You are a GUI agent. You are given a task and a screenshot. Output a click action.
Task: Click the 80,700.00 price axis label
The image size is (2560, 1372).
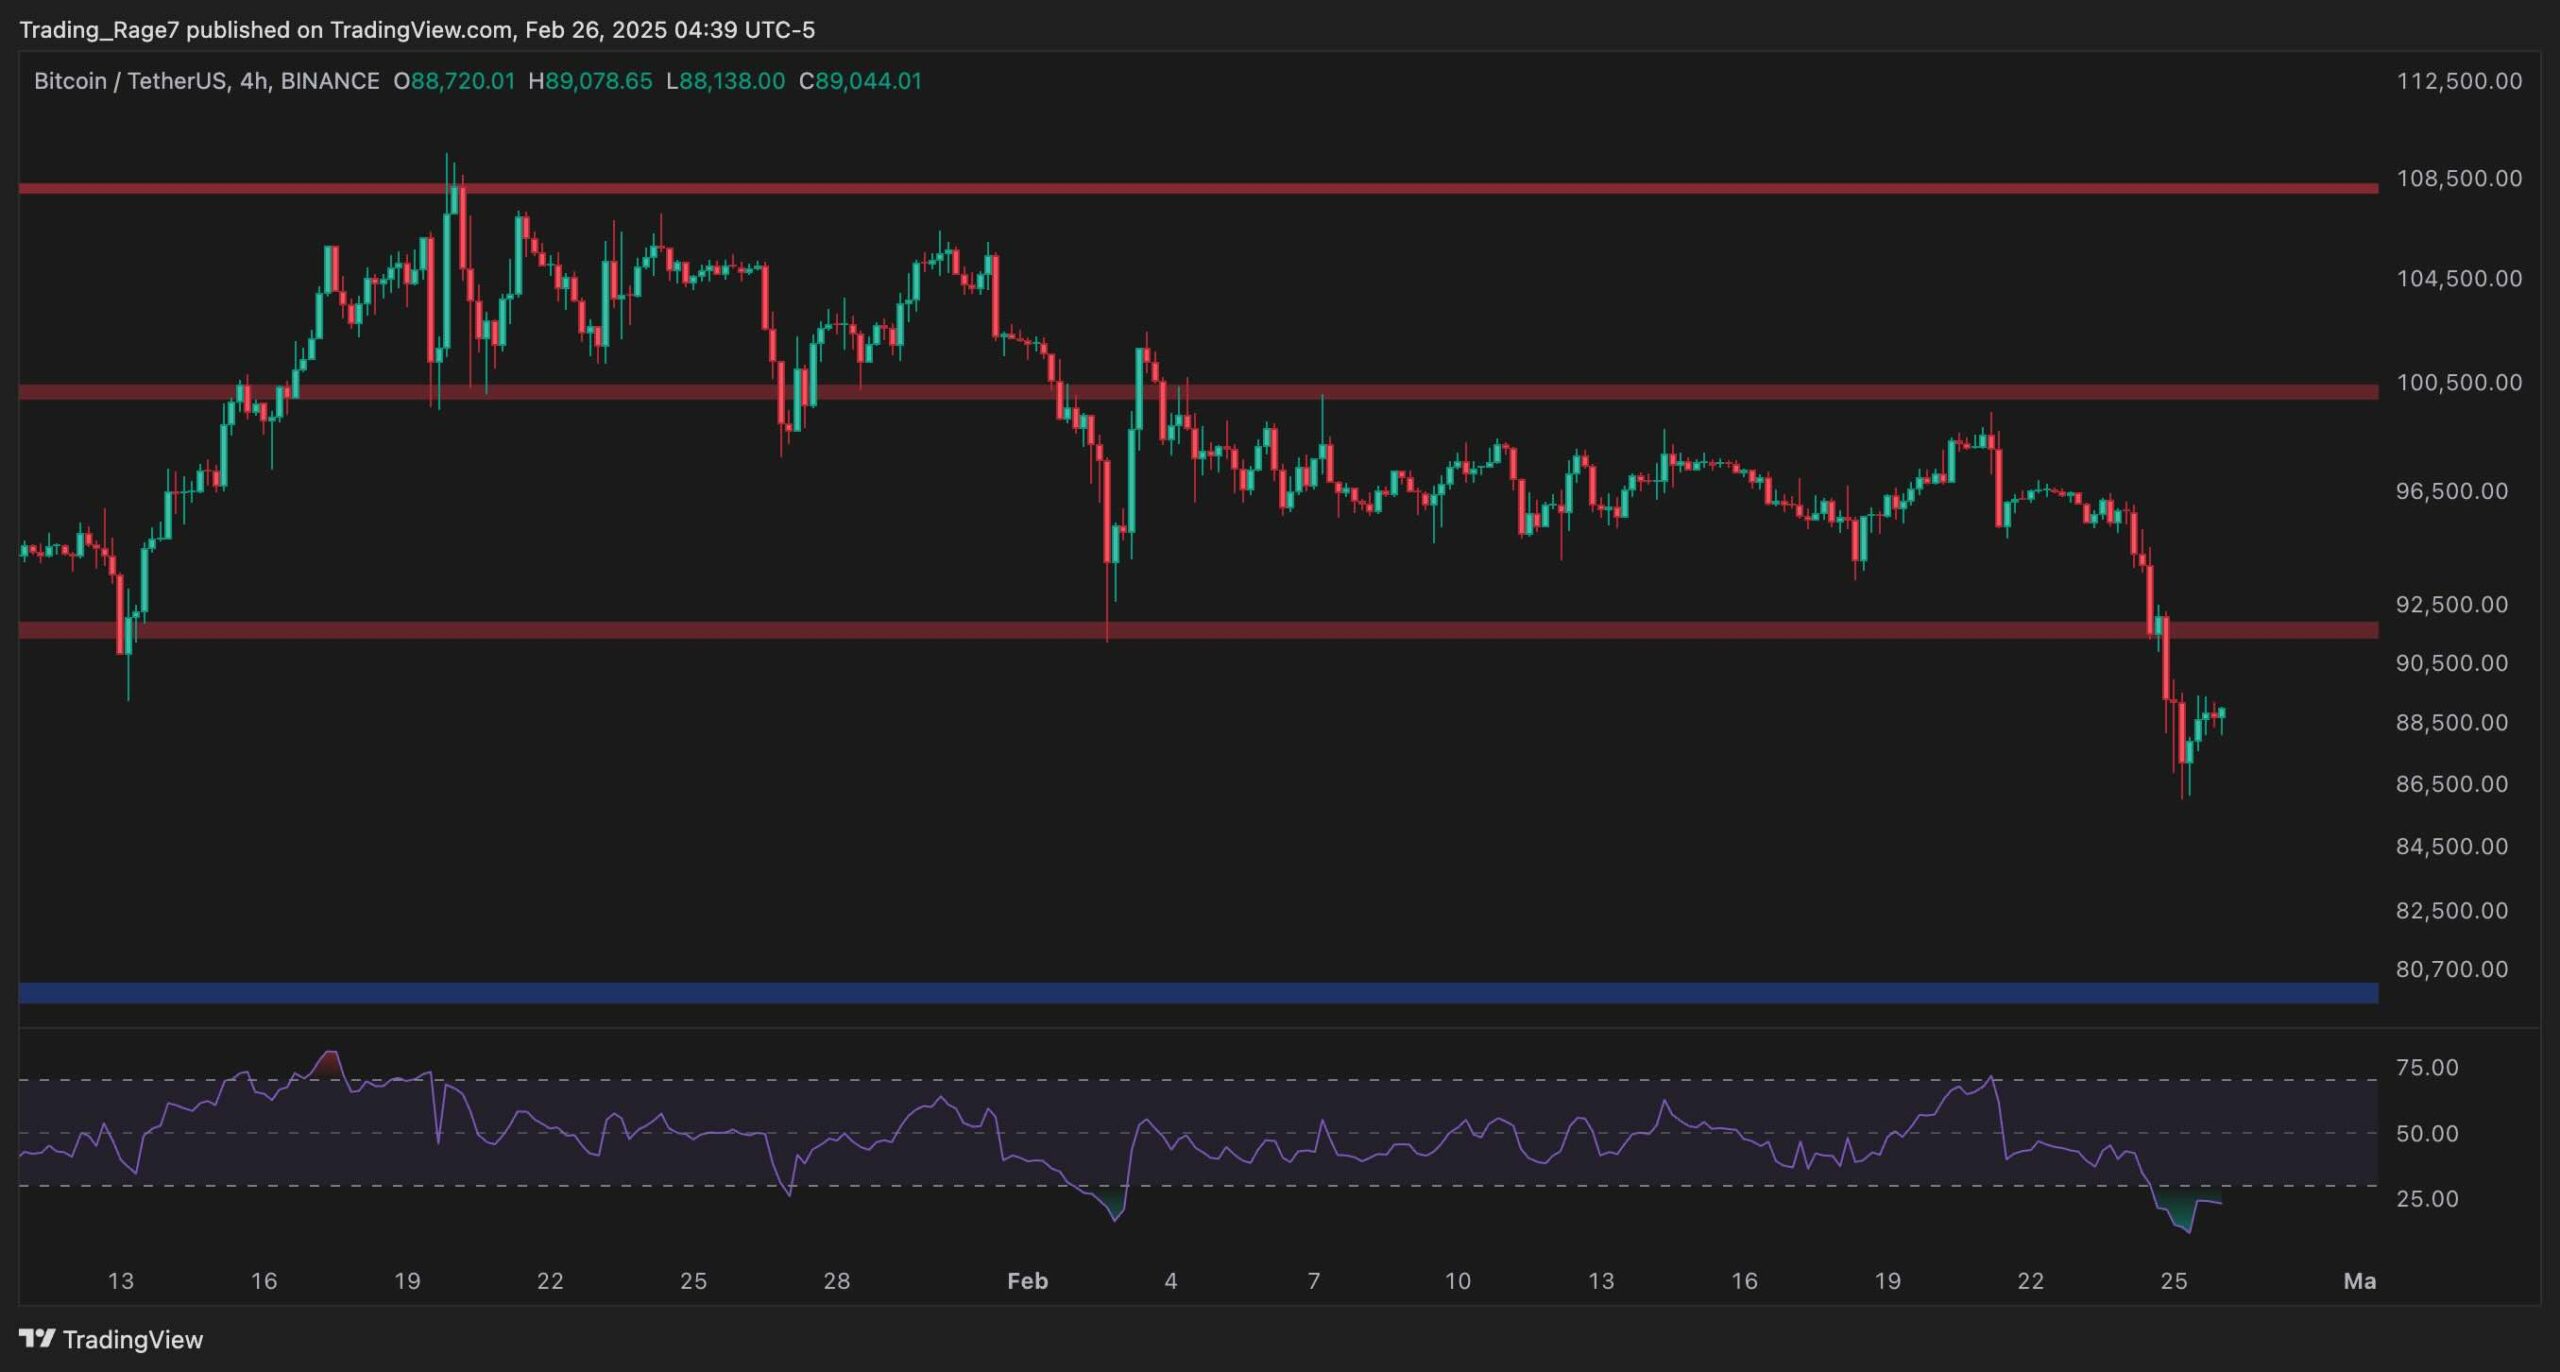pyautogui.click(x=2451, y=969)
